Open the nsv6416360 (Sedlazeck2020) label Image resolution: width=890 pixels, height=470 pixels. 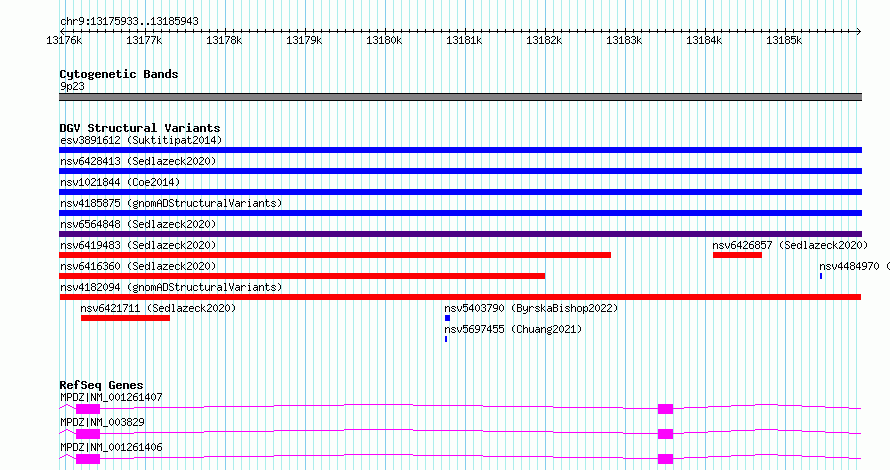pyautogui.click(x=138, y=266)
